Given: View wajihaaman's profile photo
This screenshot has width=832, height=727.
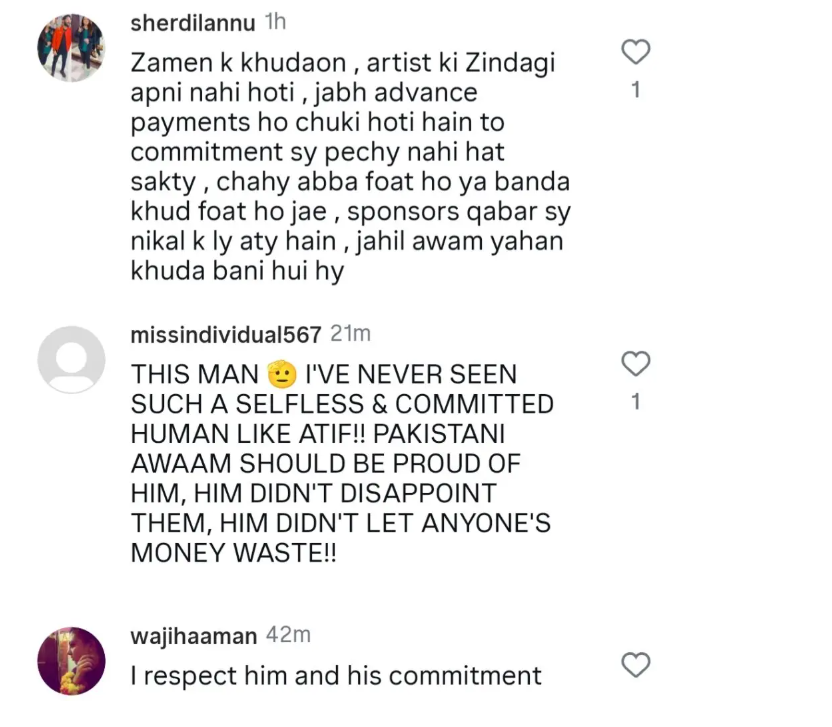Looking at the screenshot, I should [71, 661].
